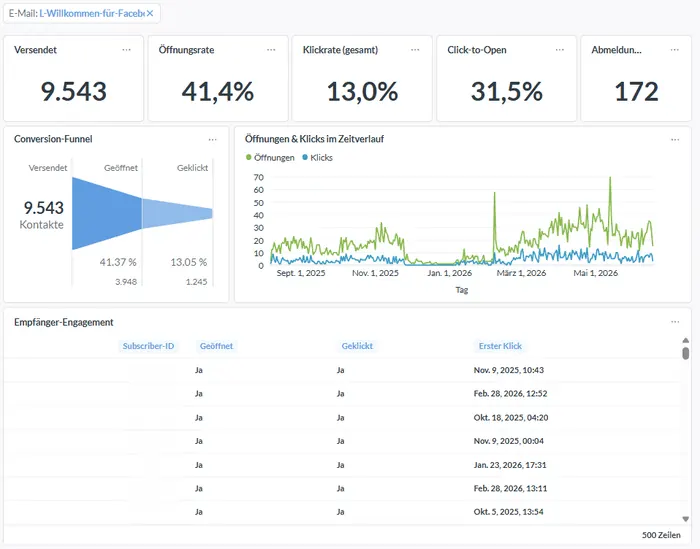Open options menu of Conversion-Funnel card
This screenshot has height=549, width=700.
tap(212, 140)
